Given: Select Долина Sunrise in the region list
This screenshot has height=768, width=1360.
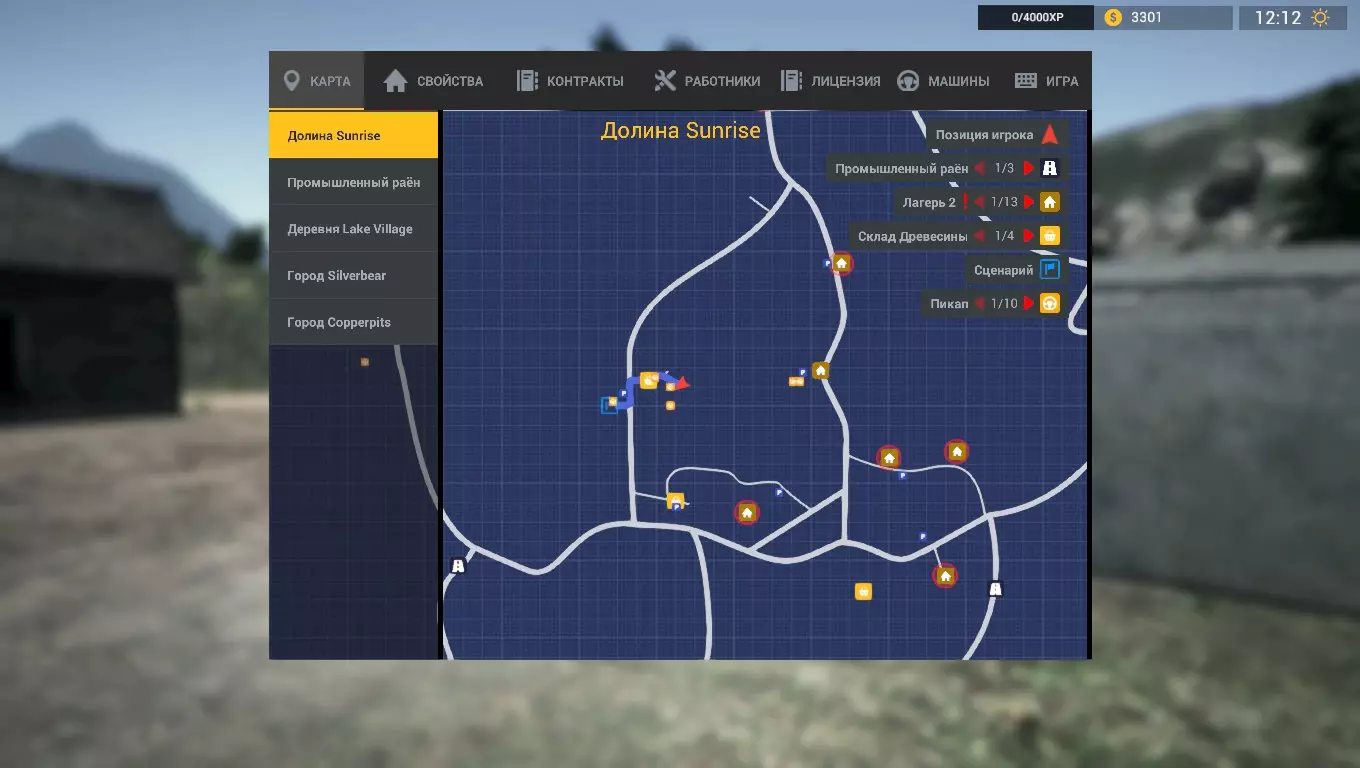Looking at the screenshot, I should pyautogui.click(x=354, y=135).
